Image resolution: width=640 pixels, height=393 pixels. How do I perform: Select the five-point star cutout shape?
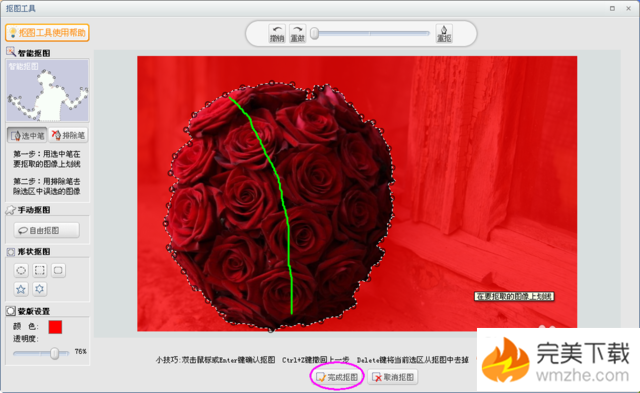(21, 289)
